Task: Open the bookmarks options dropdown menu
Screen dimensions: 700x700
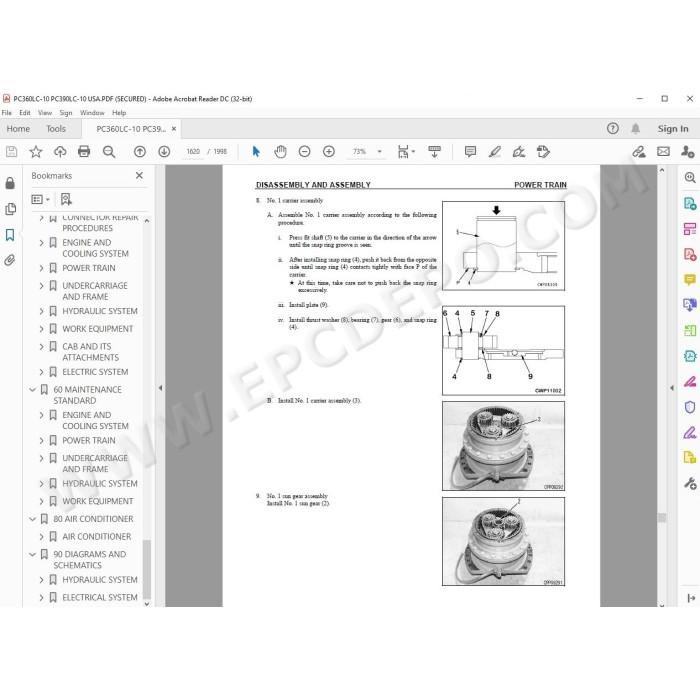Action: click(x=40, y=199)
